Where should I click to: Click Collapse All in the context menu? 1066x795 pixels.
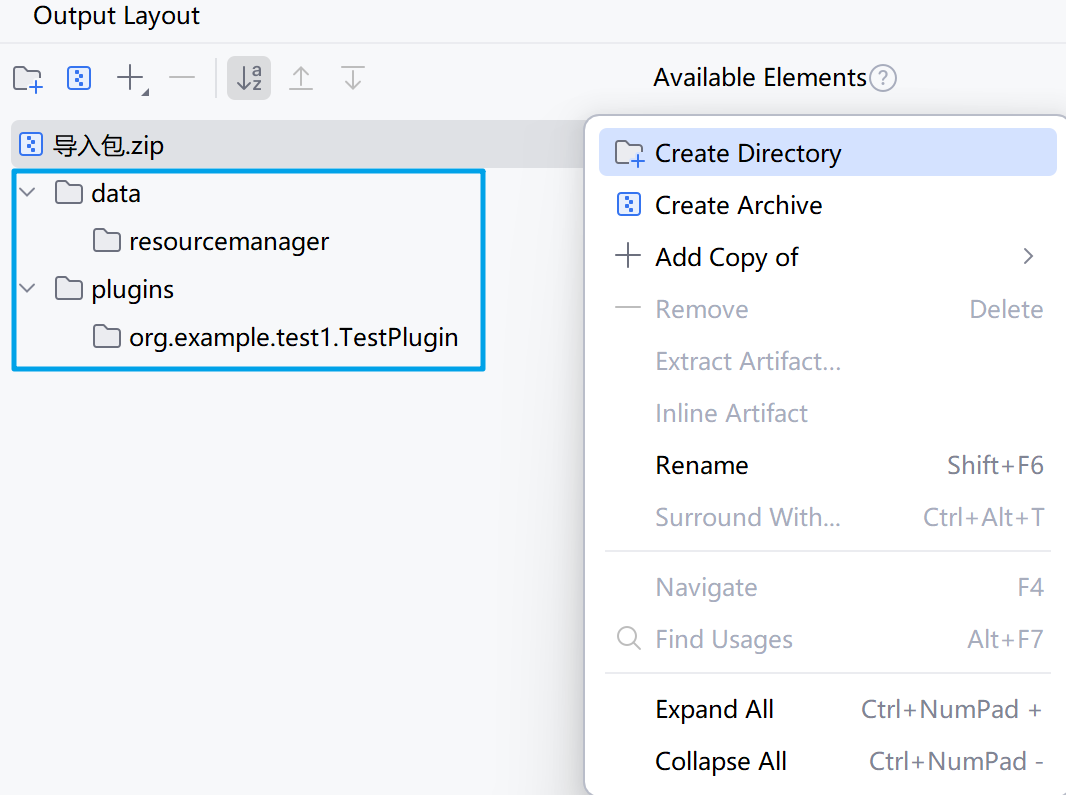(x=720, y=761)
